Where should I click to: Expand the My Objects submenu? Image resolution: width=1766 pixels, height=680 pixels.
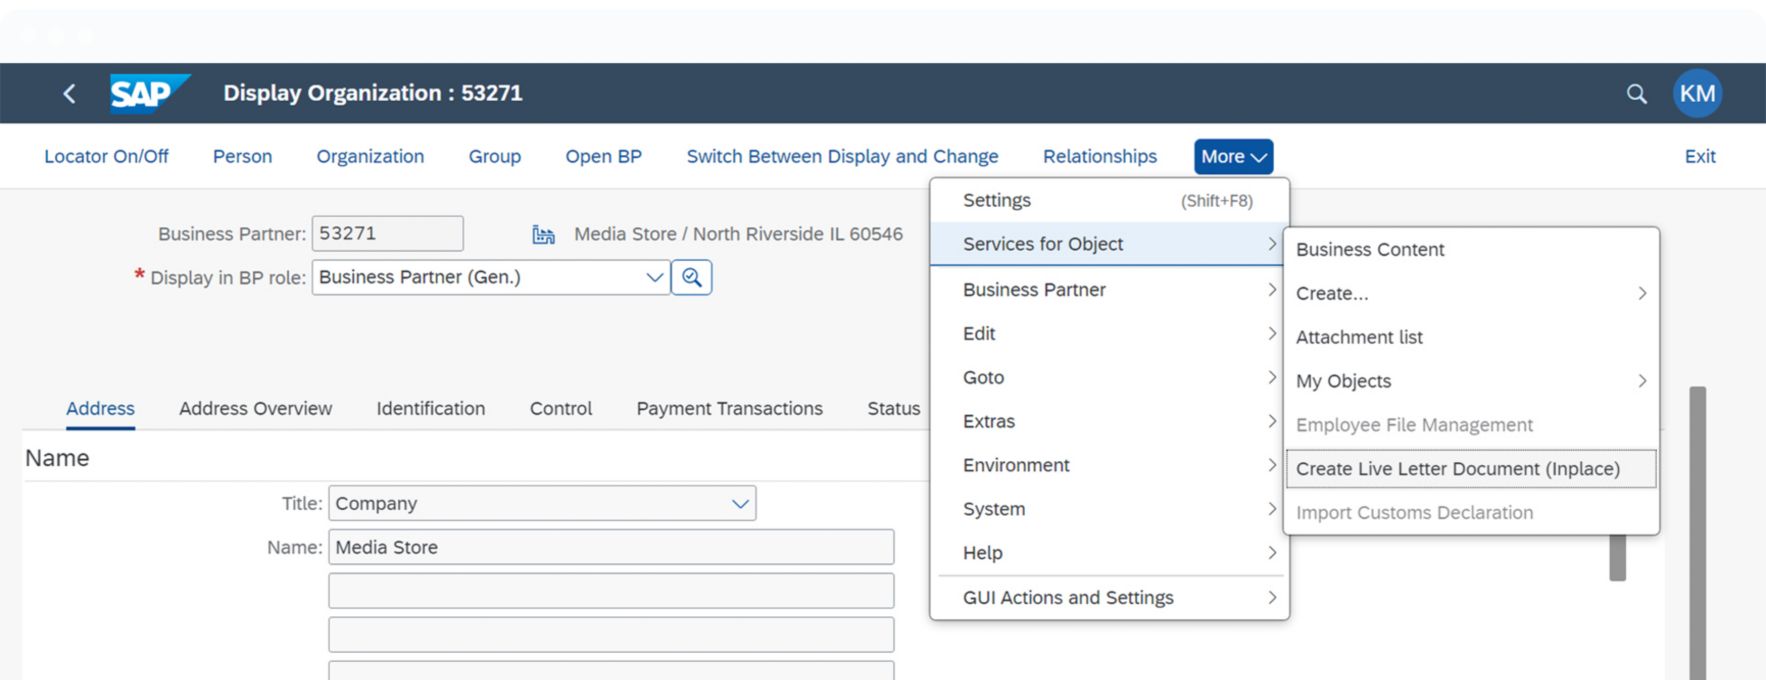pos(1470,381)
